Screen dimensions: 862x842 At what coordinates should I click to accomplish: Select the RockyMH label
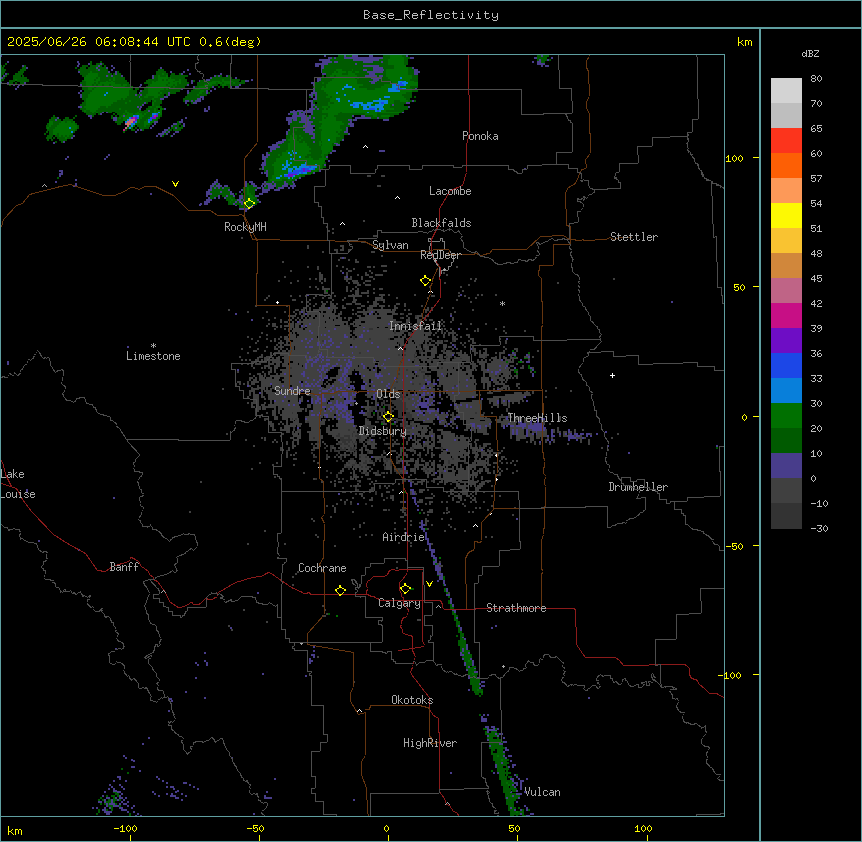click(245, 227)
